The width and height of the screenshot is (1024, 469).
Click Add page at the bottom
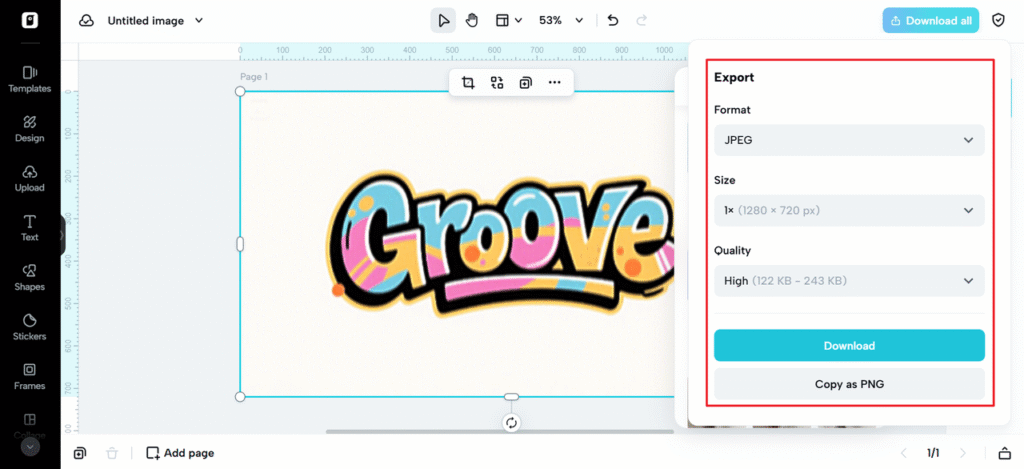180,453
